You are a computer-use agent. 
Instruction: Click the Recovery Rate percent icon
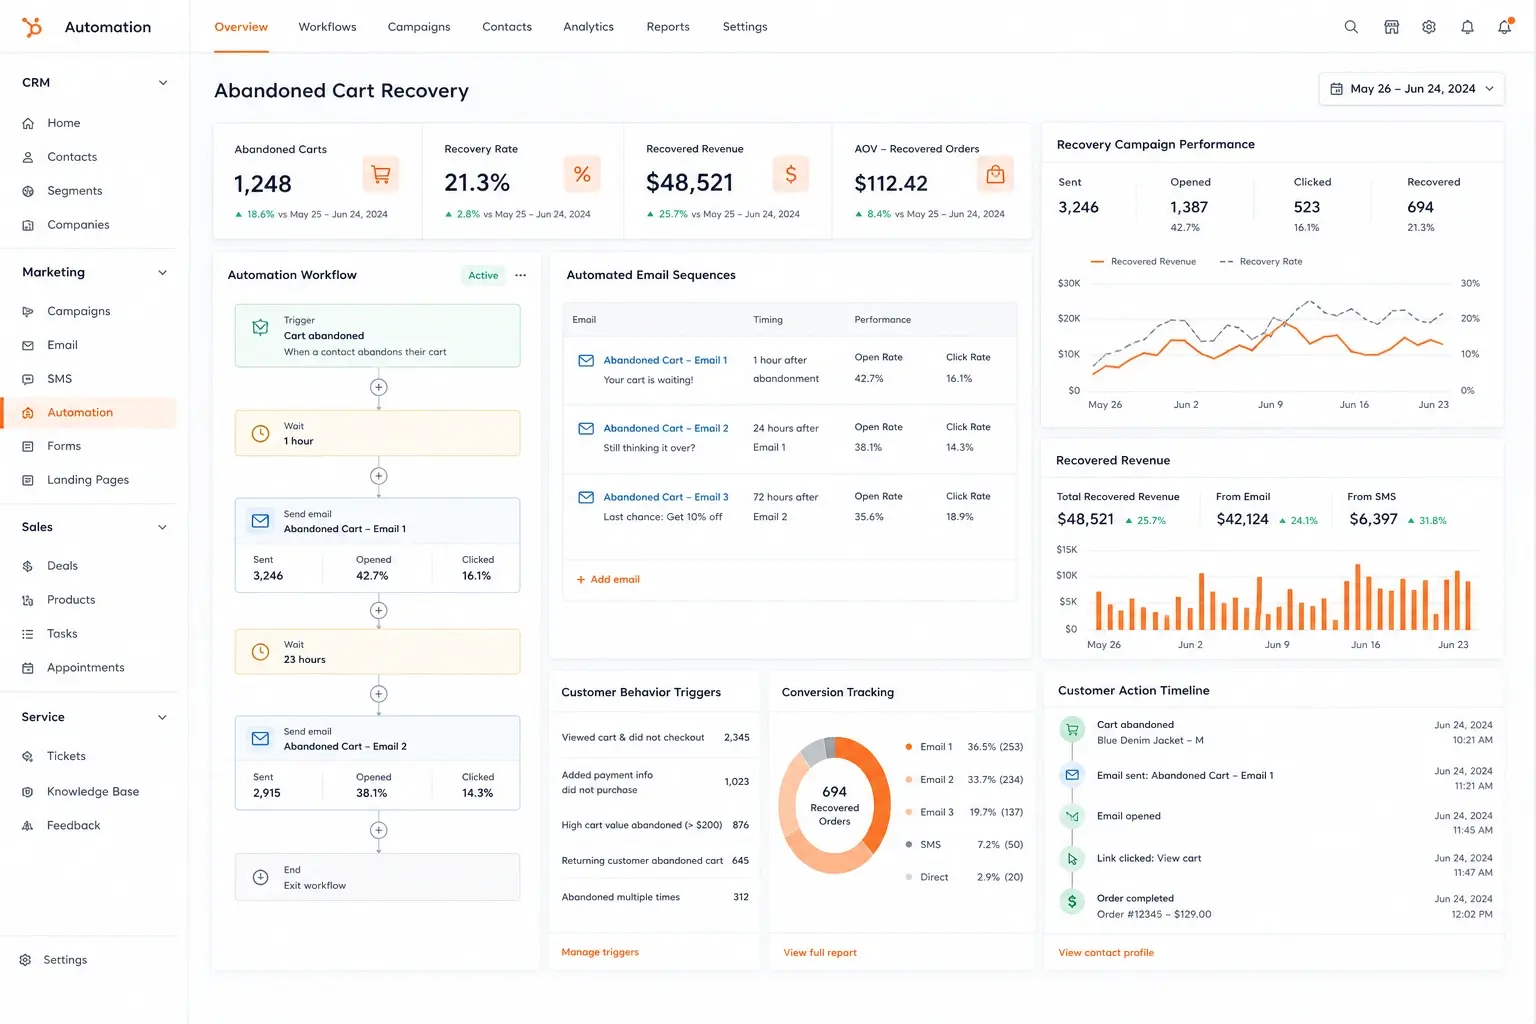pyautogui.click(x=582, y=174)
